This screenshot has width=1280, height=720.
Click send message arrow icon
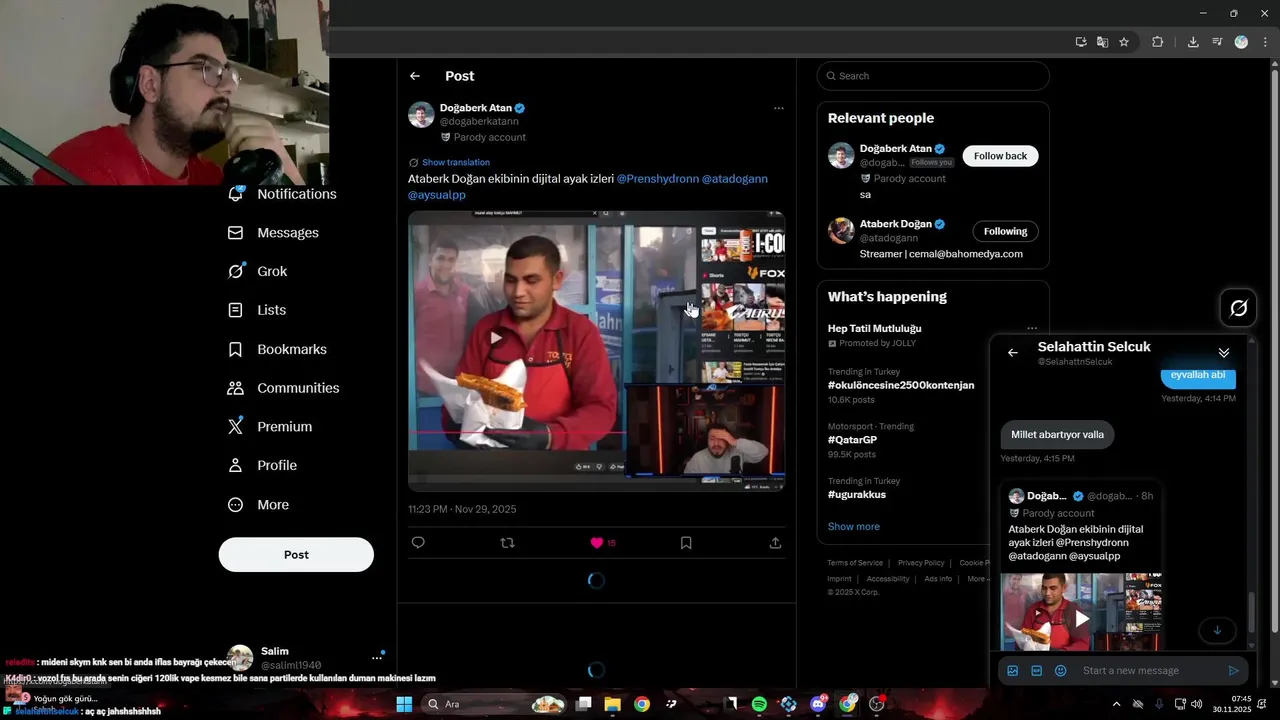click(x=1233, y=671)
